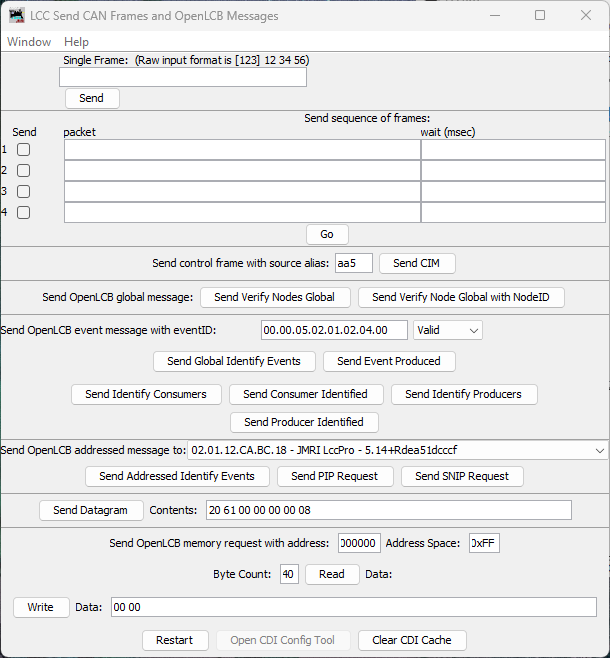This screenshot has width=610, height=658.
Task: Click the memory request address field
Action: click(x=359, y=543)
